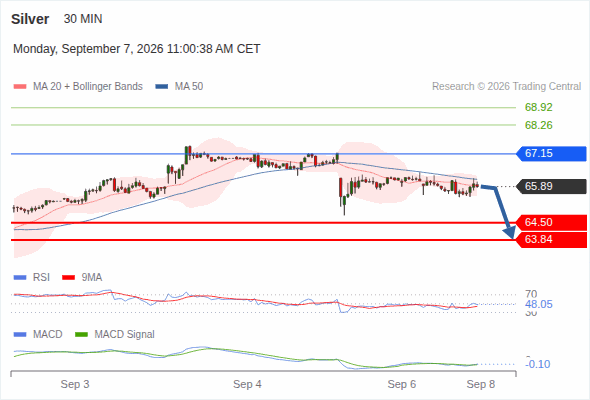Toggle the RSI legend entry
590x400 pixels.
(x=32, y=278)
